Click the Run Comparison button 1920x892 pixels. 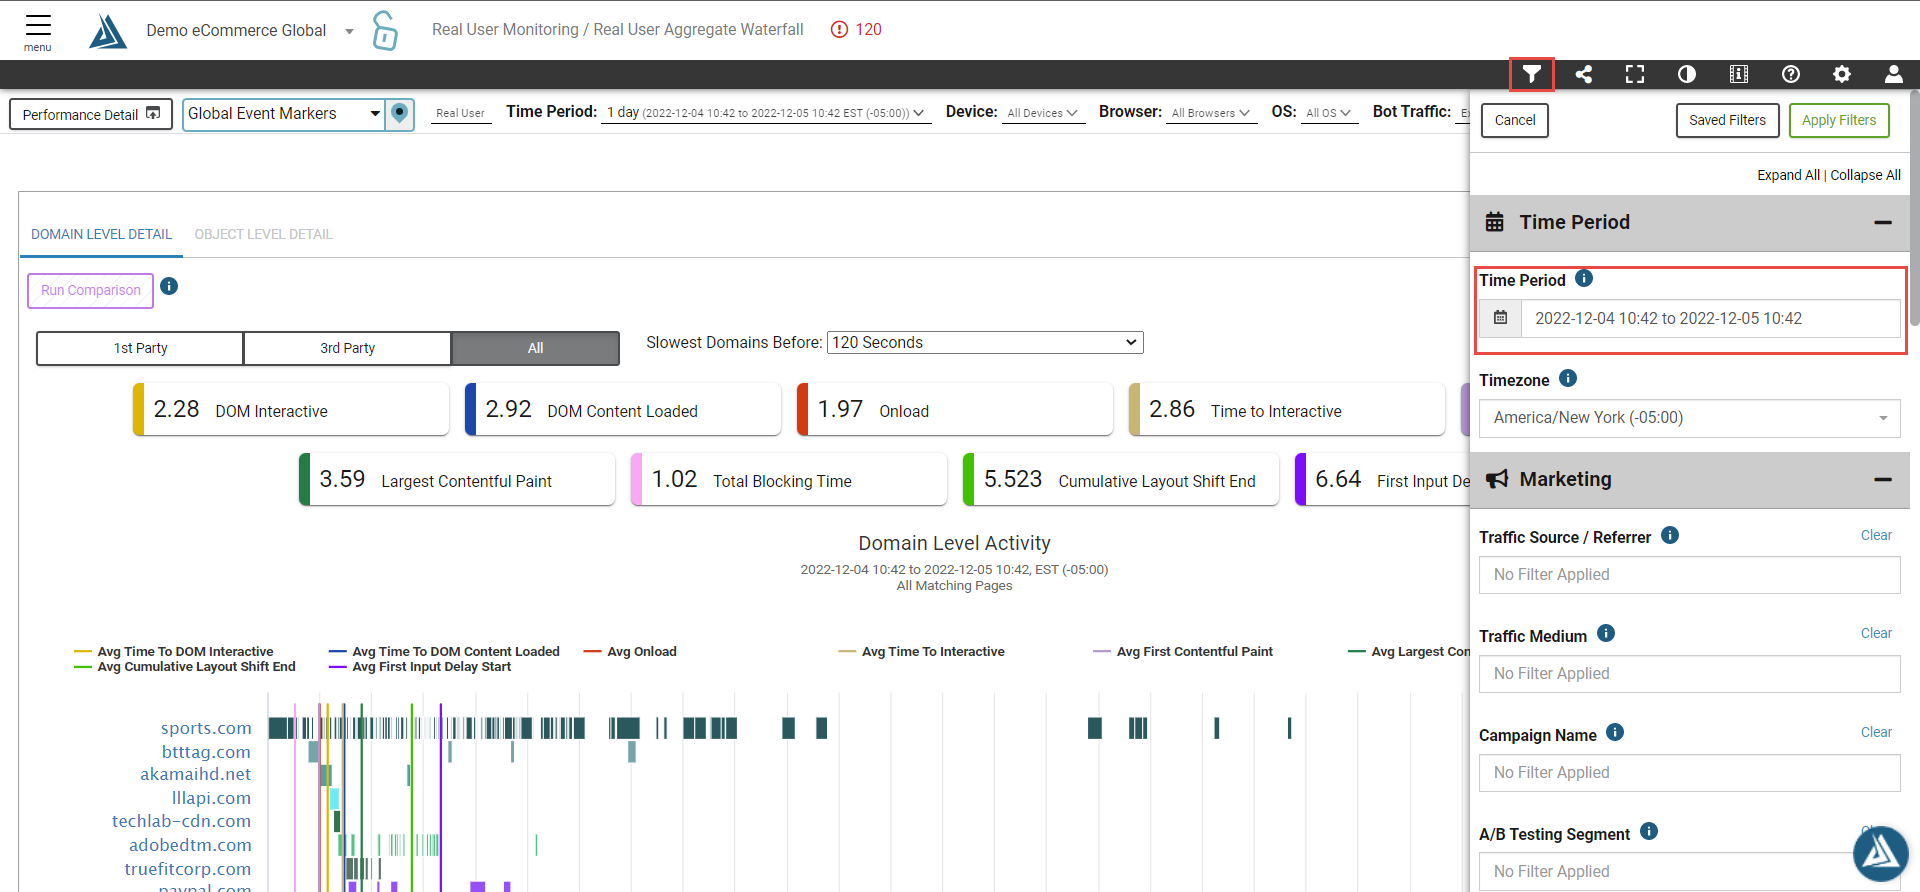[91, 291]
